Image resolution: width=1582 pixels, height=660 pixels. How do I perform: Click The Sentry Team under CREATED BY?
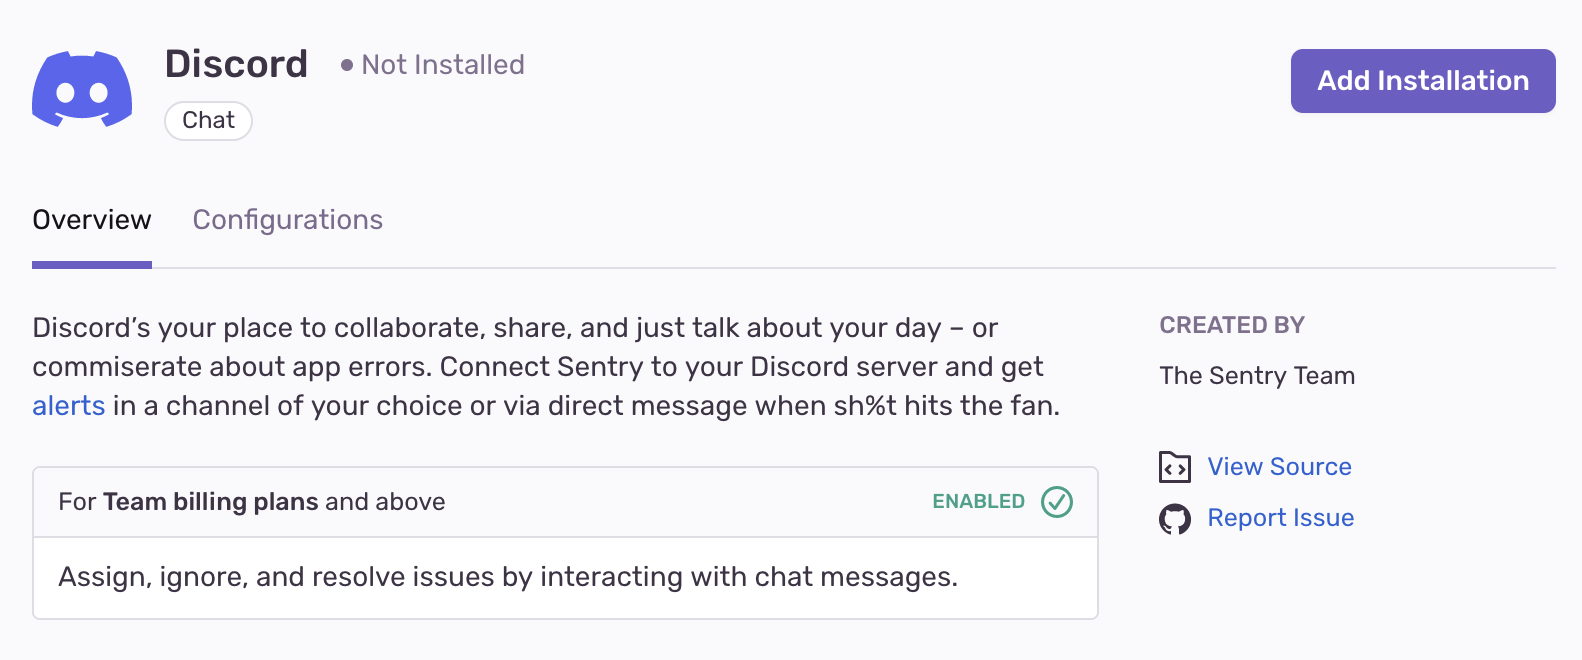pyautogui.click(x=1256, y=376)
